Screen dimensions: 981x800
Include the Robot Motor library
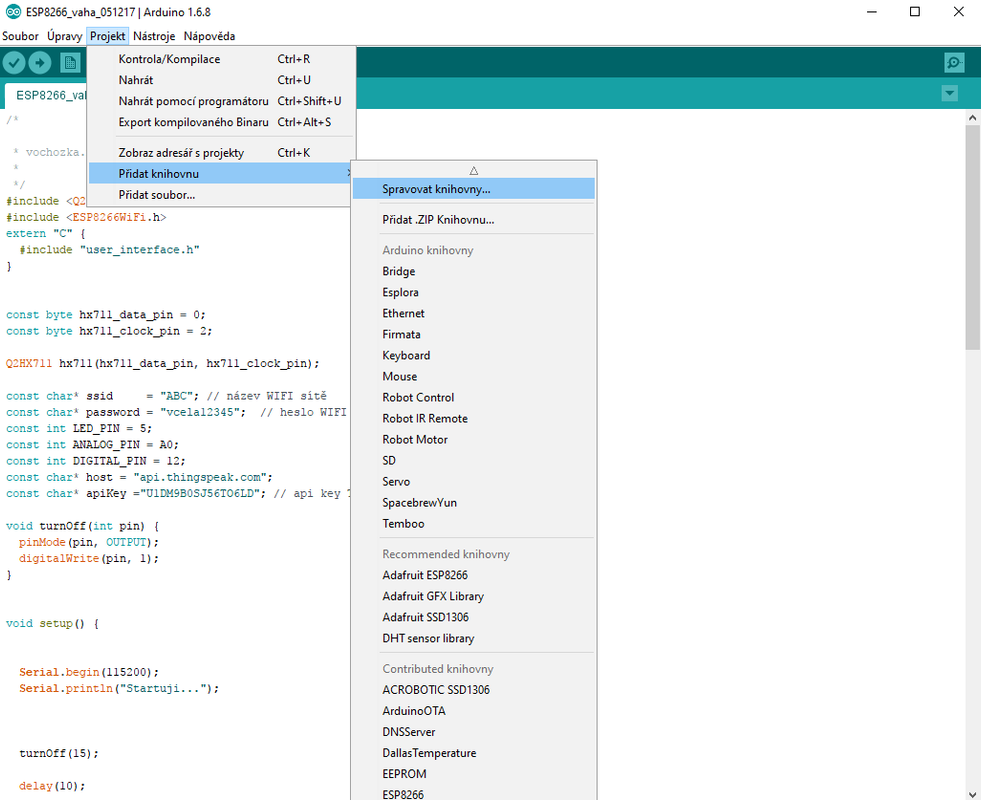click(x=474, y=439)
